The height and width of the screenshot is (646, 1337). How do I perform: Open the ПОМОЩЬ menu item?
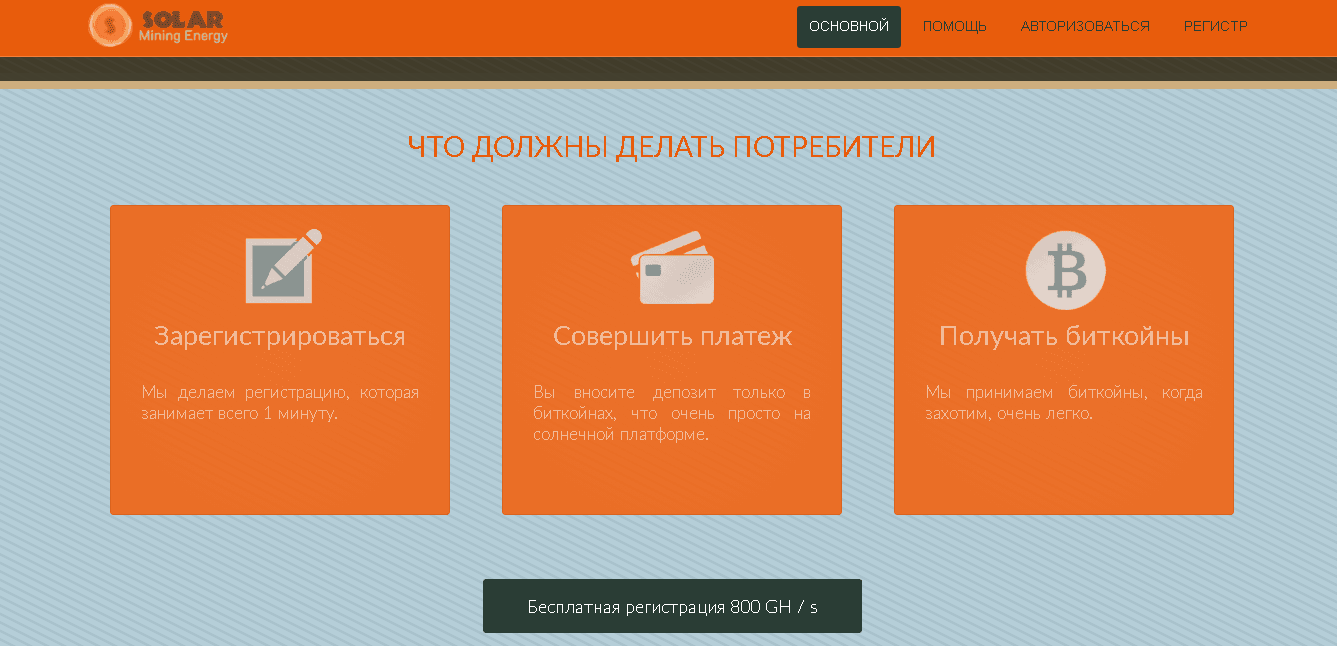tap(954, 26)
